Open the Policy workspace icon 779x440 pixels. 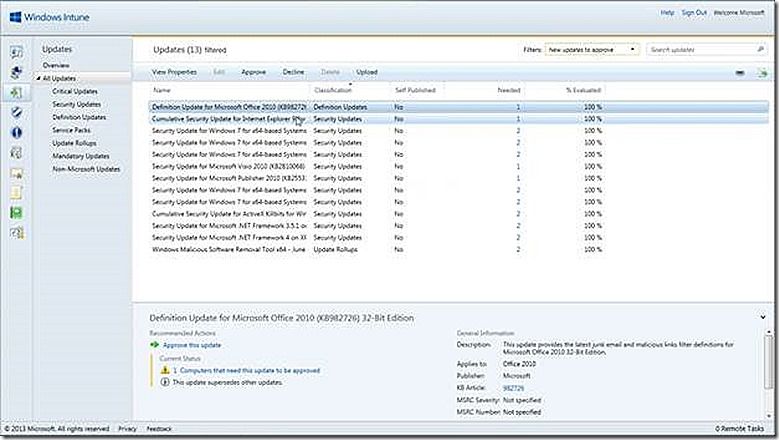tap(16, 193)
